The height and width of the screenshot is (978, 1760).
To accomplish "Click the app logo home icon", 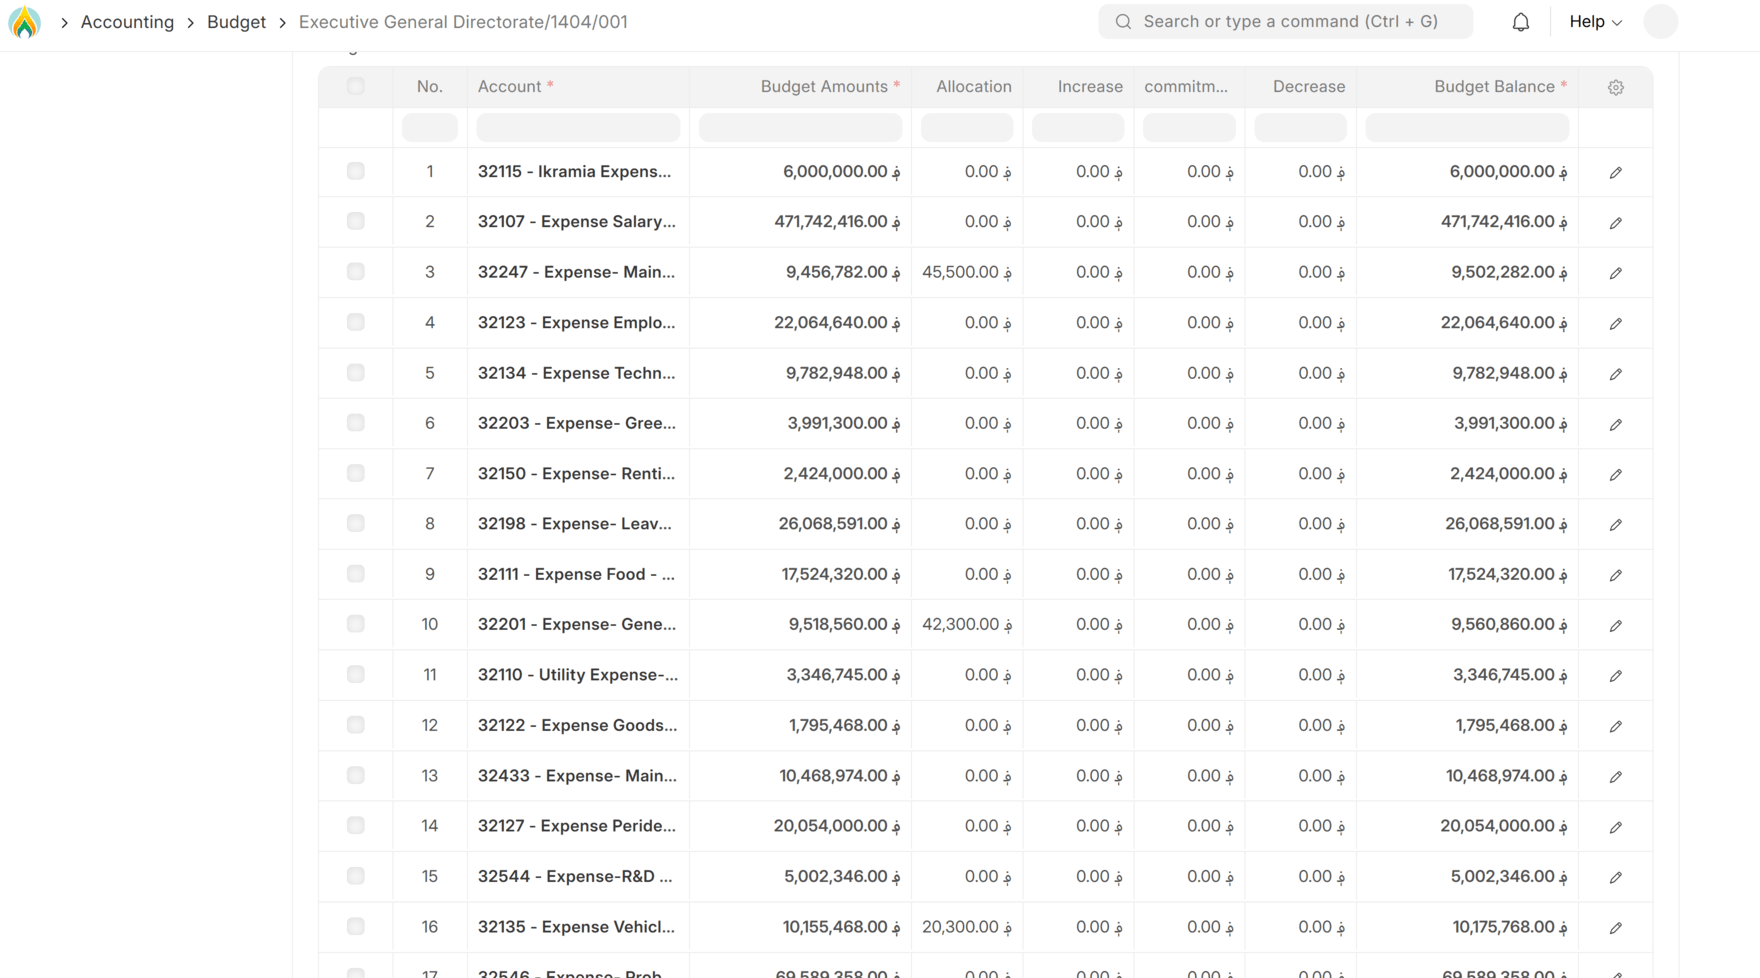I will point(24,22).
